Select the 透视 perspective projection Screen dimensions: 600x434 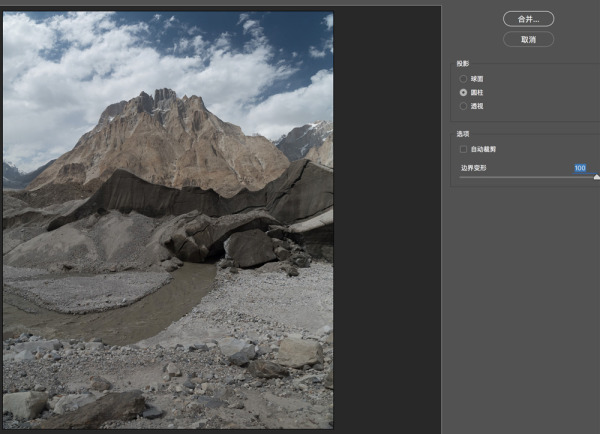pyautogui.click(x=463, y=106)
